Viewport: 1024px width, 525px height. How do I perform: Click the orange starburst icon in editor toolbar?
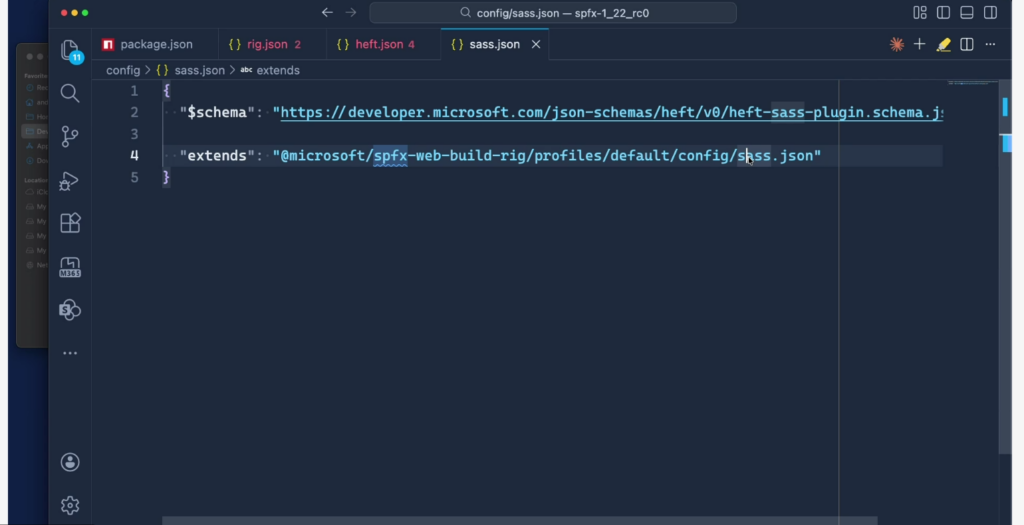(897, 45)
